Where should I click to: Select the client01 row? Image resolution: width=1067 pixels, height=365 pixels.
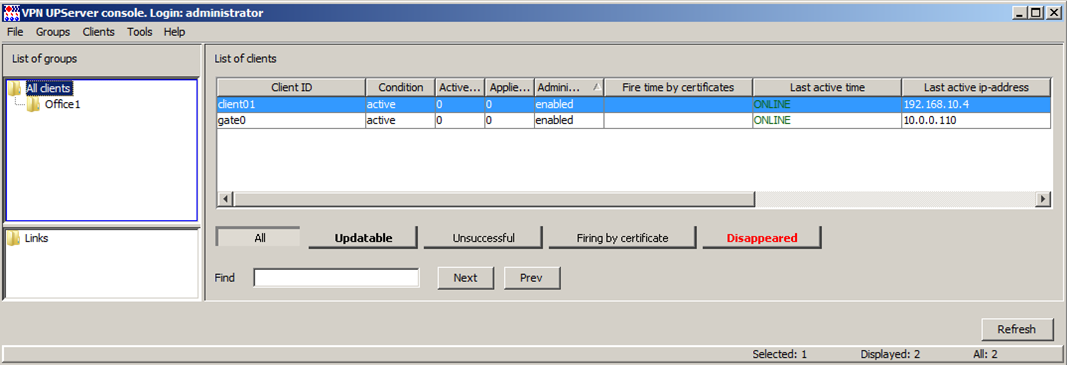[634, 104]
